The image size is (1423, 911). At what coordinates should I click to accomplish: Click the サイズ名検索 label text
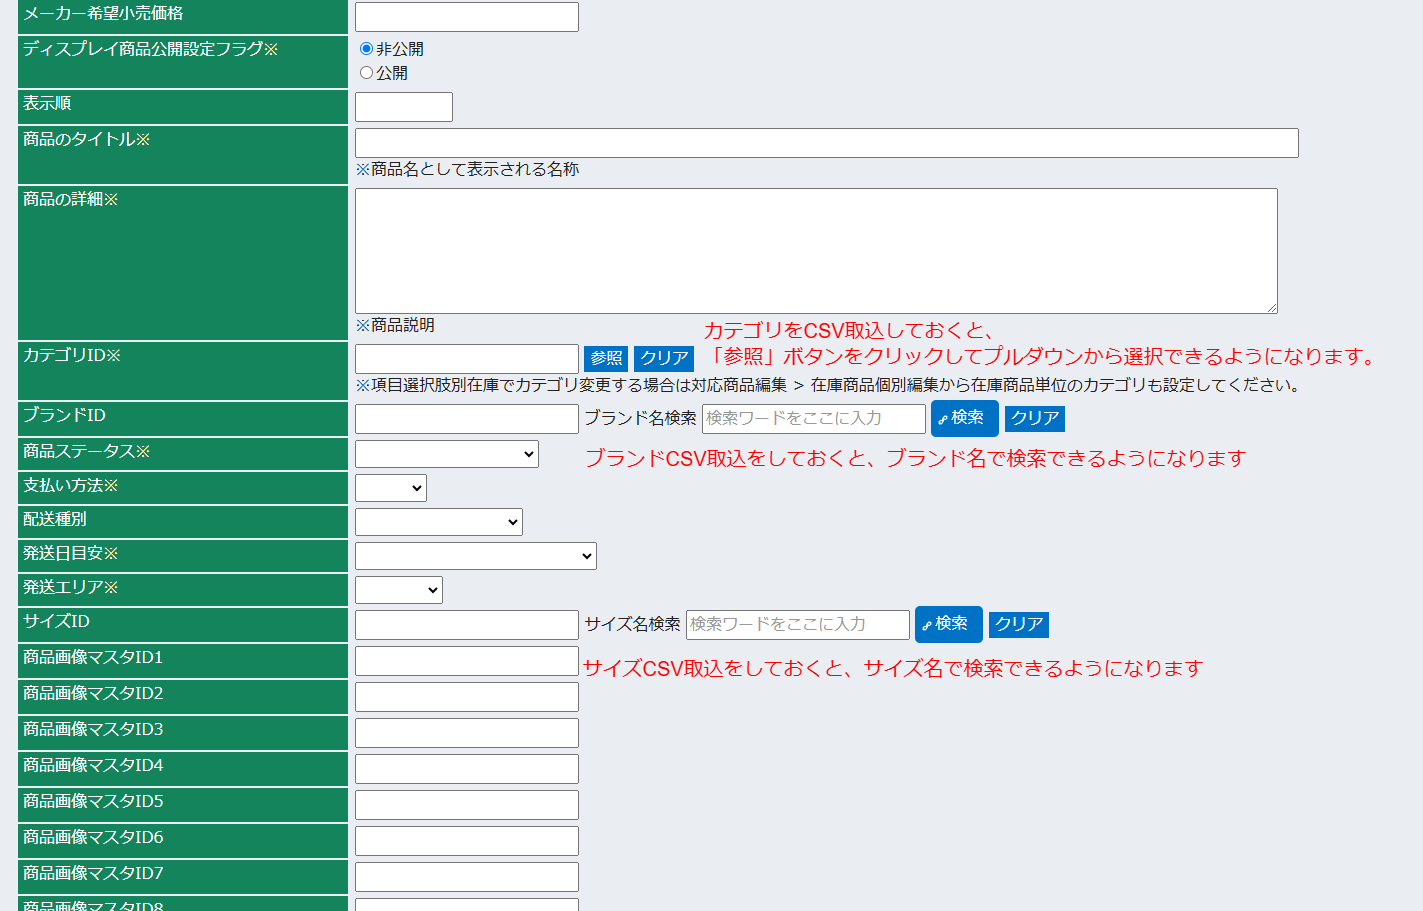pos(632,625)
